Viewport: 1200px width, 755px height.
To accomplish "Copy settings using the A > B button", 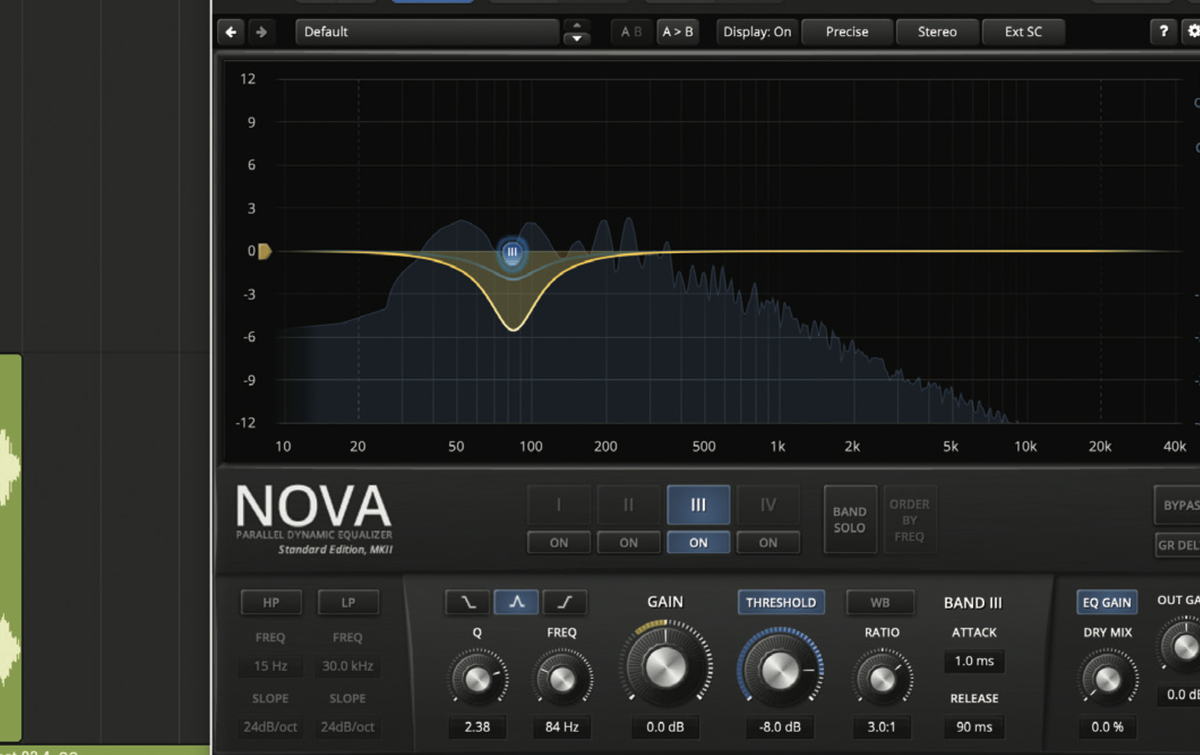I will tap(678, 31).
